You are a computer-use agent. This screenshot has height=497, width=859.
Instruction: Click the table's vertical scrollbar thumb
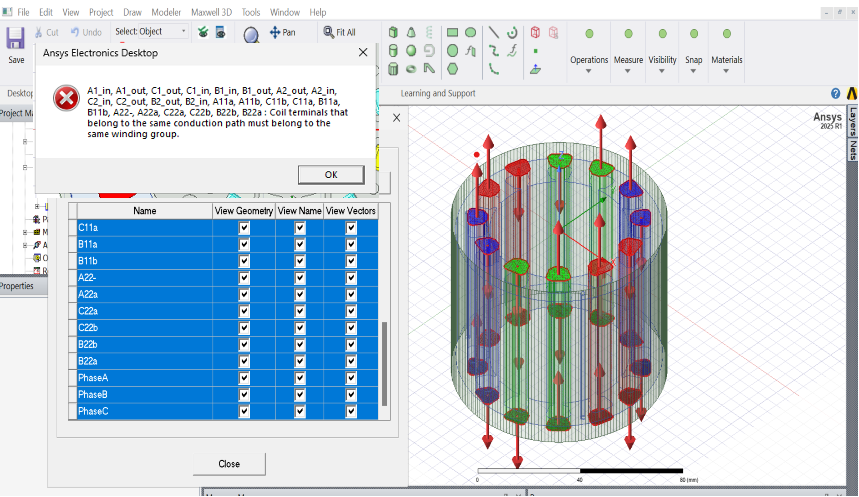pyautogui.click(x=385, y=363)
